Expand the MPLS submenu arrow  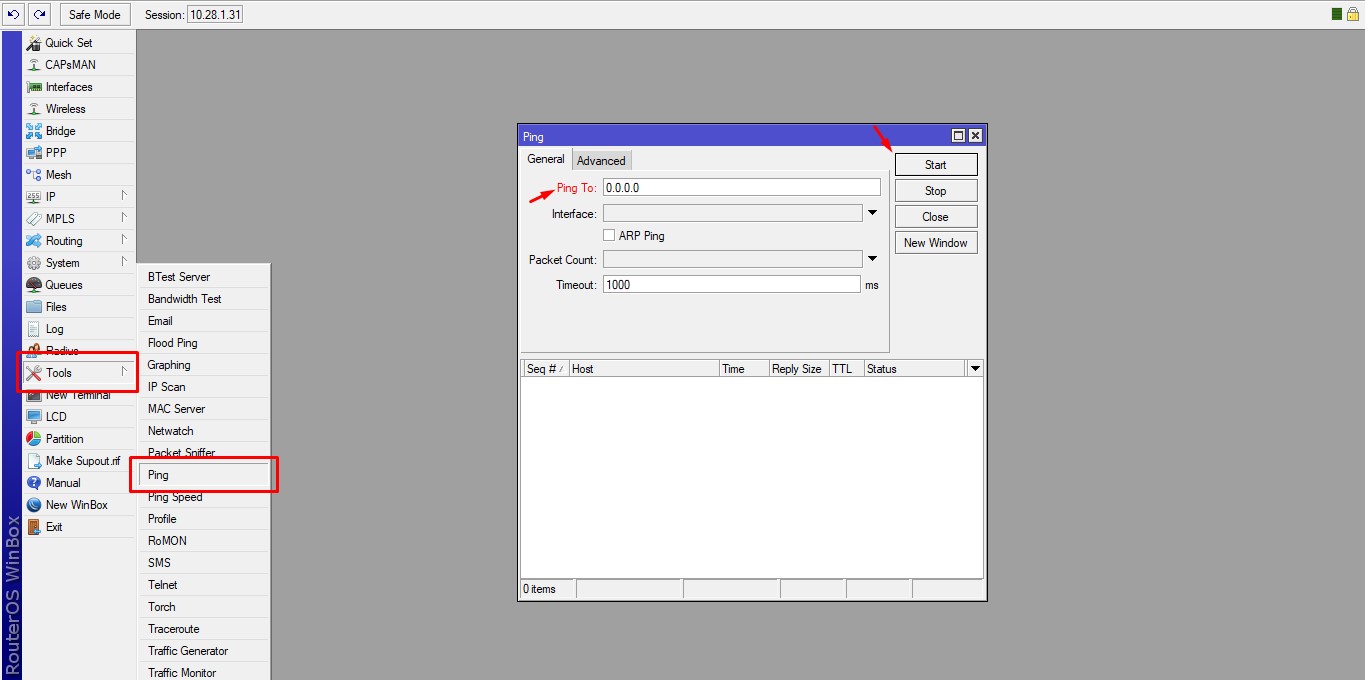click(x=125, y=219)
